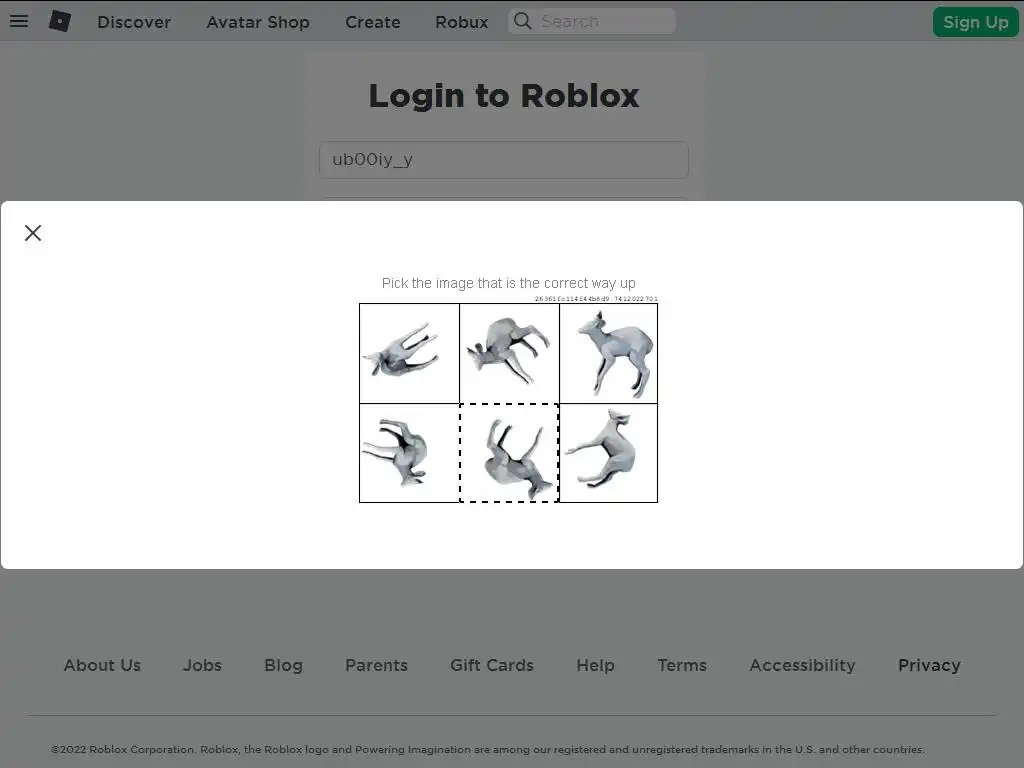Click 'Pick the image that is the correct way up'
Screen dimensions: 1024x768
(509, 283)
